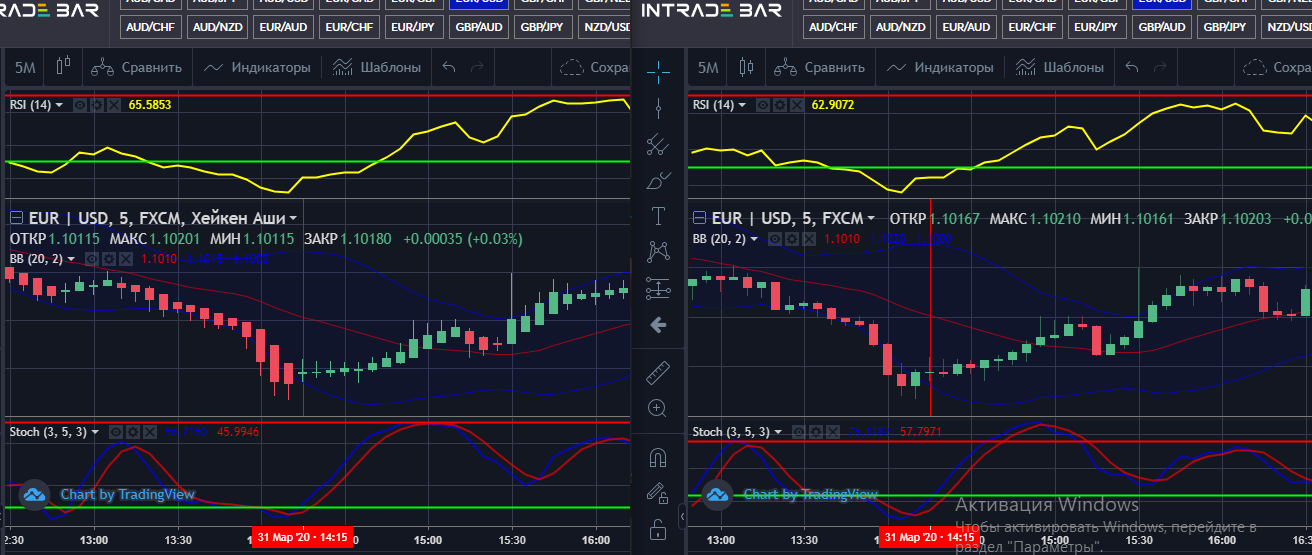
Task: Open the pitchfork drawing tools
Action: [x=658, y=145]
